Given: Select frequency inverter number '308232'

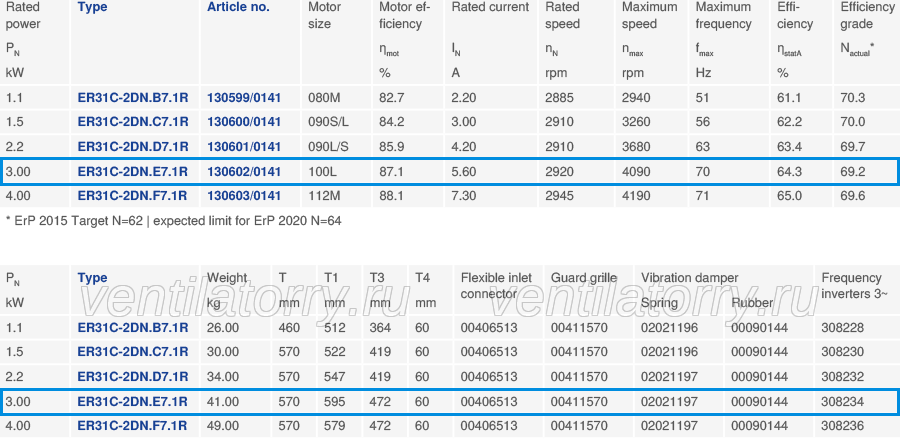Looking at the screenshot, I should 843,376.
